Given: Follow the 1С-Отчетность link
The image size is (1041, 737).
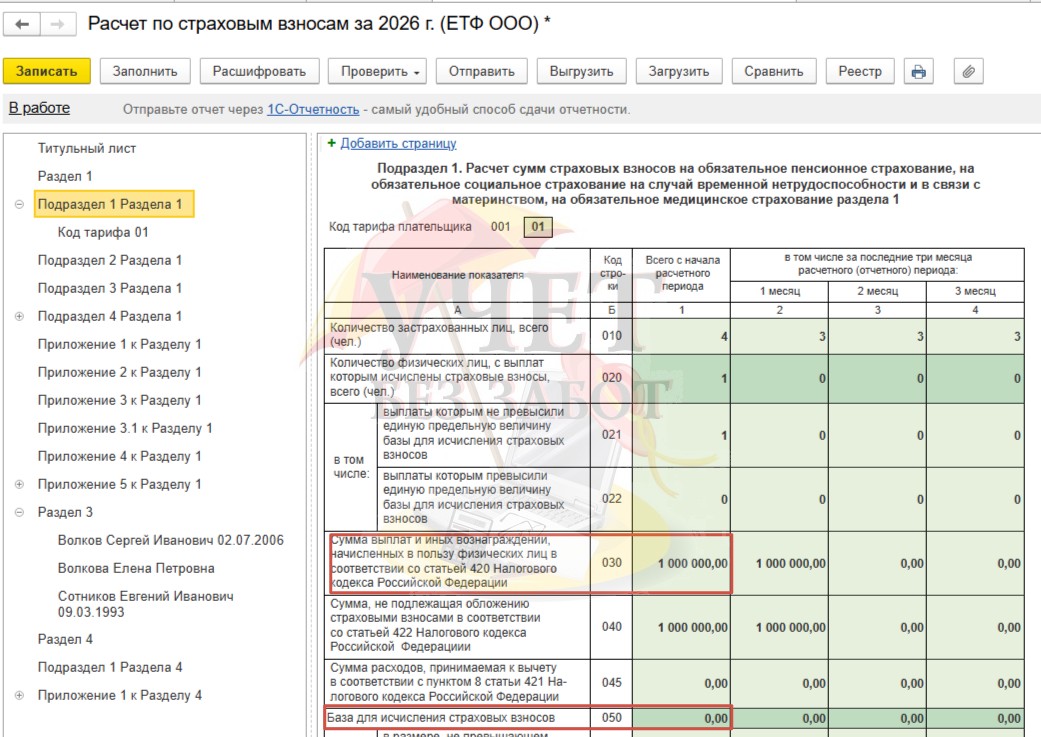Looking at the screenshot, I should click(x=313, y=110).
